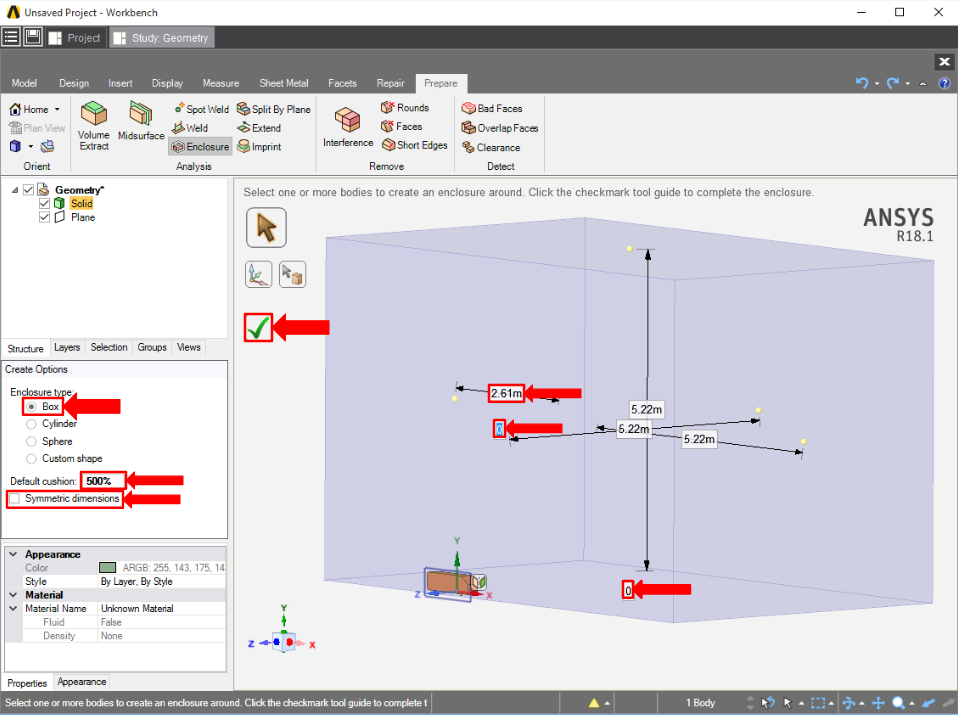
Task: Click the Rounds remove tool
Action: point(405,108)
